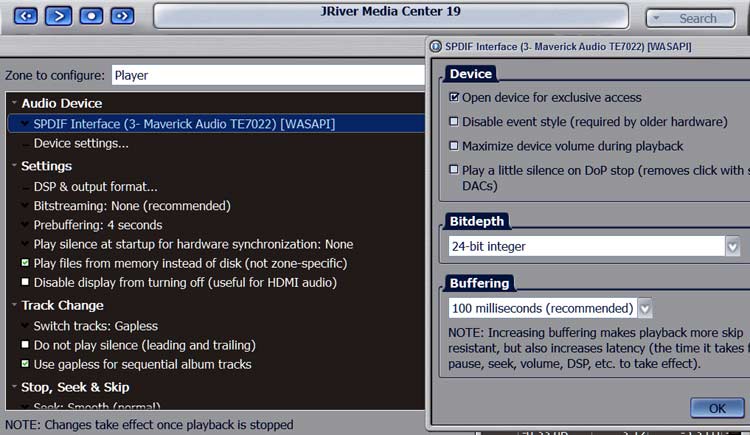This screenshot has width=750, height=435.
Task: Open the Bitdepth dropdown
Action: click(x=733, y=246)
